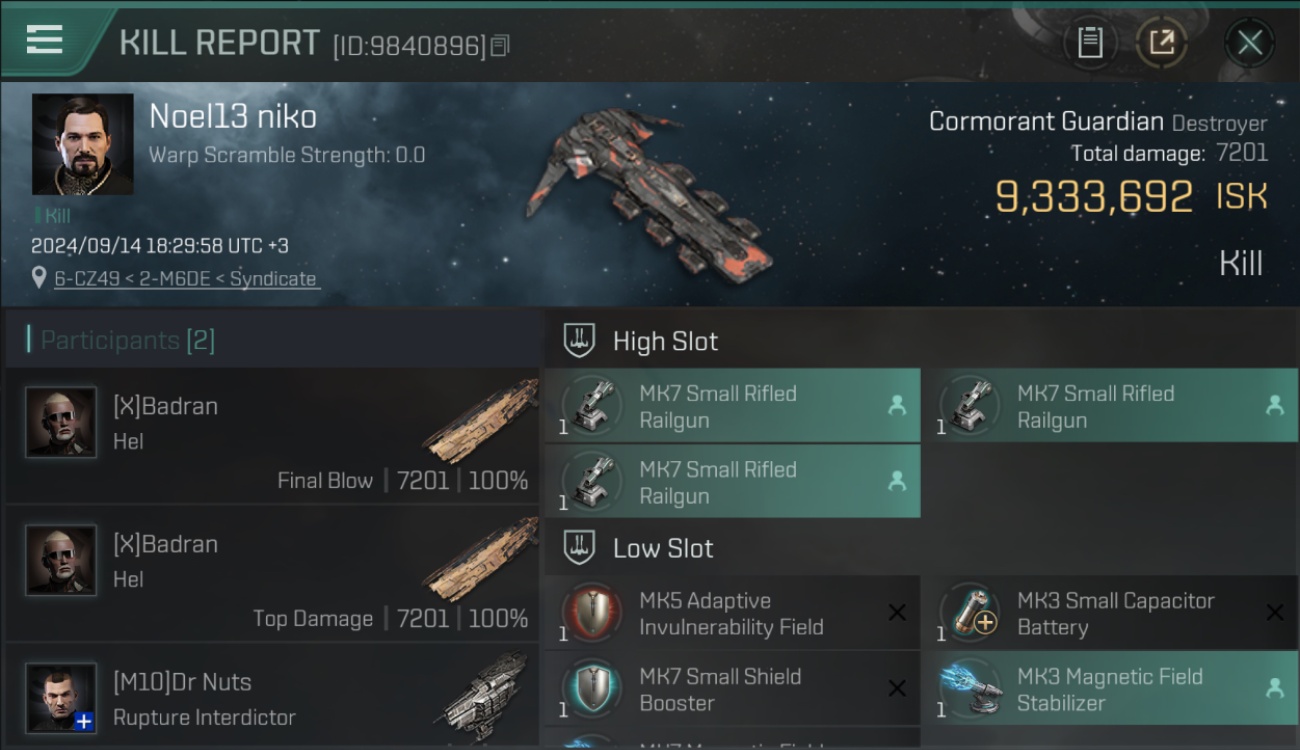Click the High Slot section shield icon
This screenshot has width=1300, height=750.
pos(580,340)
